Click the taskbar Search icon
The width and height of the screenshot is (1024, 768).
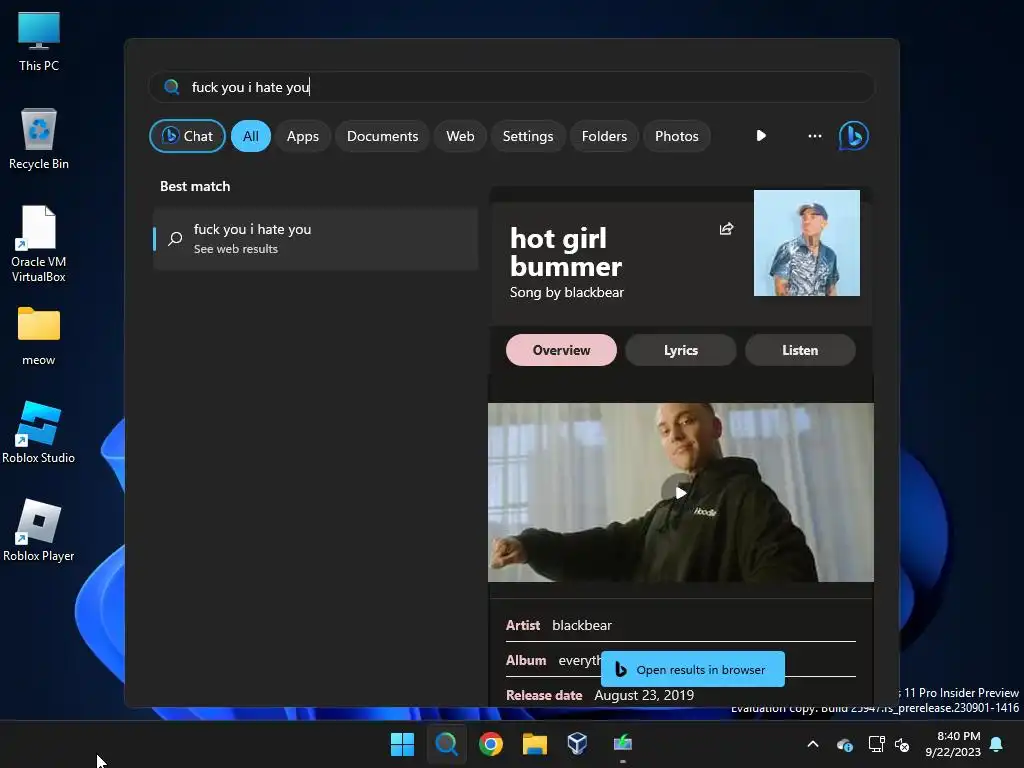[x=447, y=744]
